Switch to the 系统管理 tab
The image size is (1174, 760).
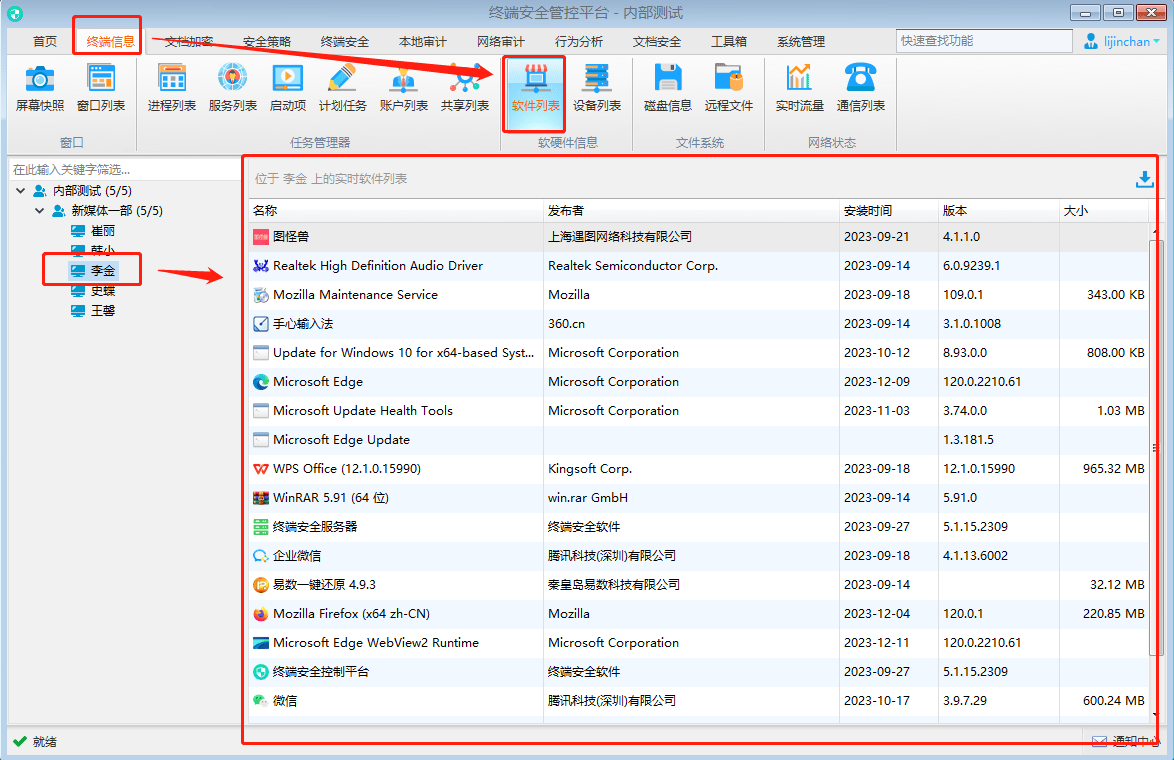point(800,41)
